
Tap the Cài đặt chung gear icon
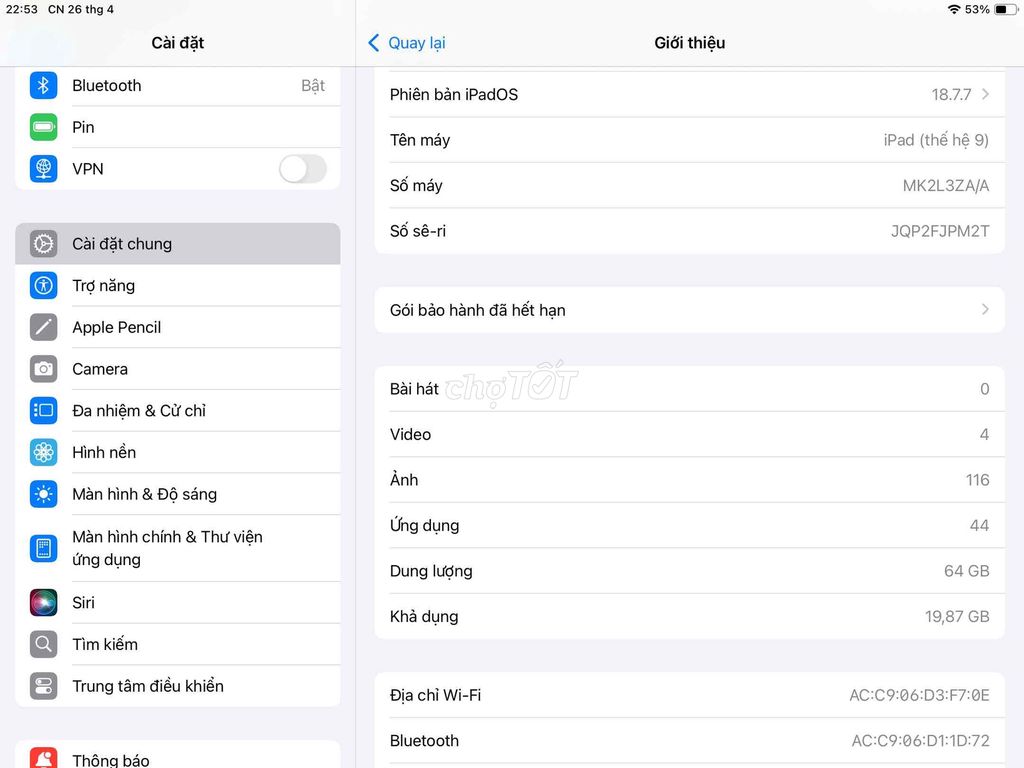[x=43, y=244]
